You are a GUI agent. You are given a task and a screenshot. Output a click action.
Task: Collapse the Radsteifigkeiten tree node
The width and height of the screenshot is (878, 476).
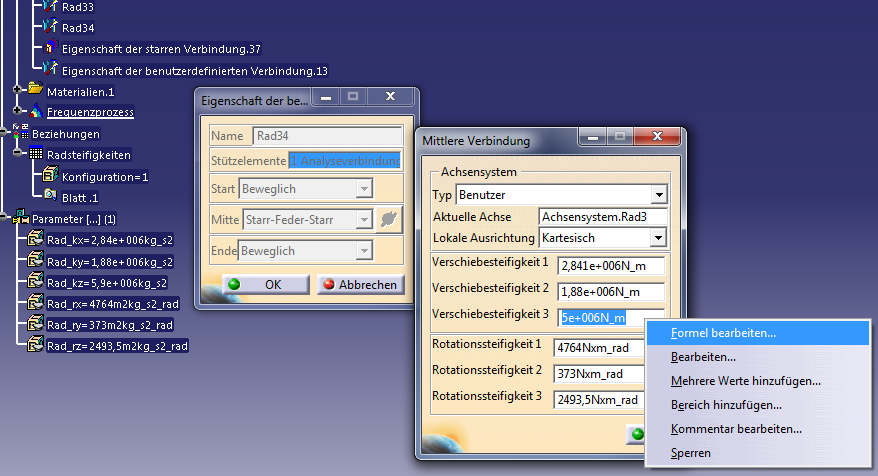tap(17, 153)
